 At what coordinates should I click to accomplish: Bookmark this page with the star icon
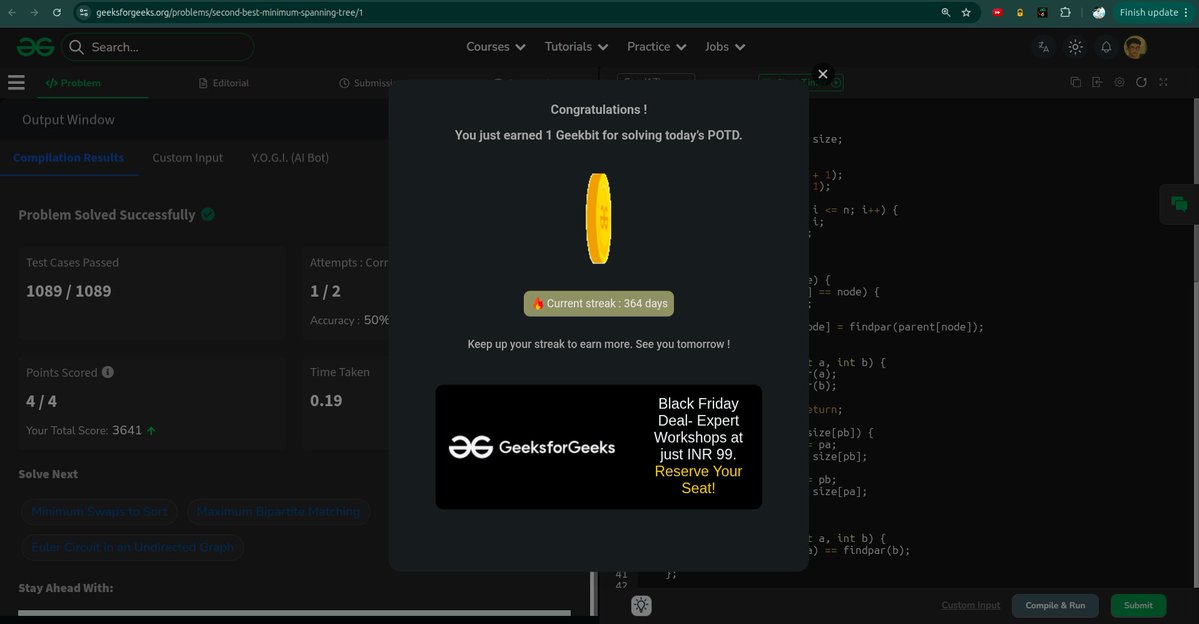(967, 12)
